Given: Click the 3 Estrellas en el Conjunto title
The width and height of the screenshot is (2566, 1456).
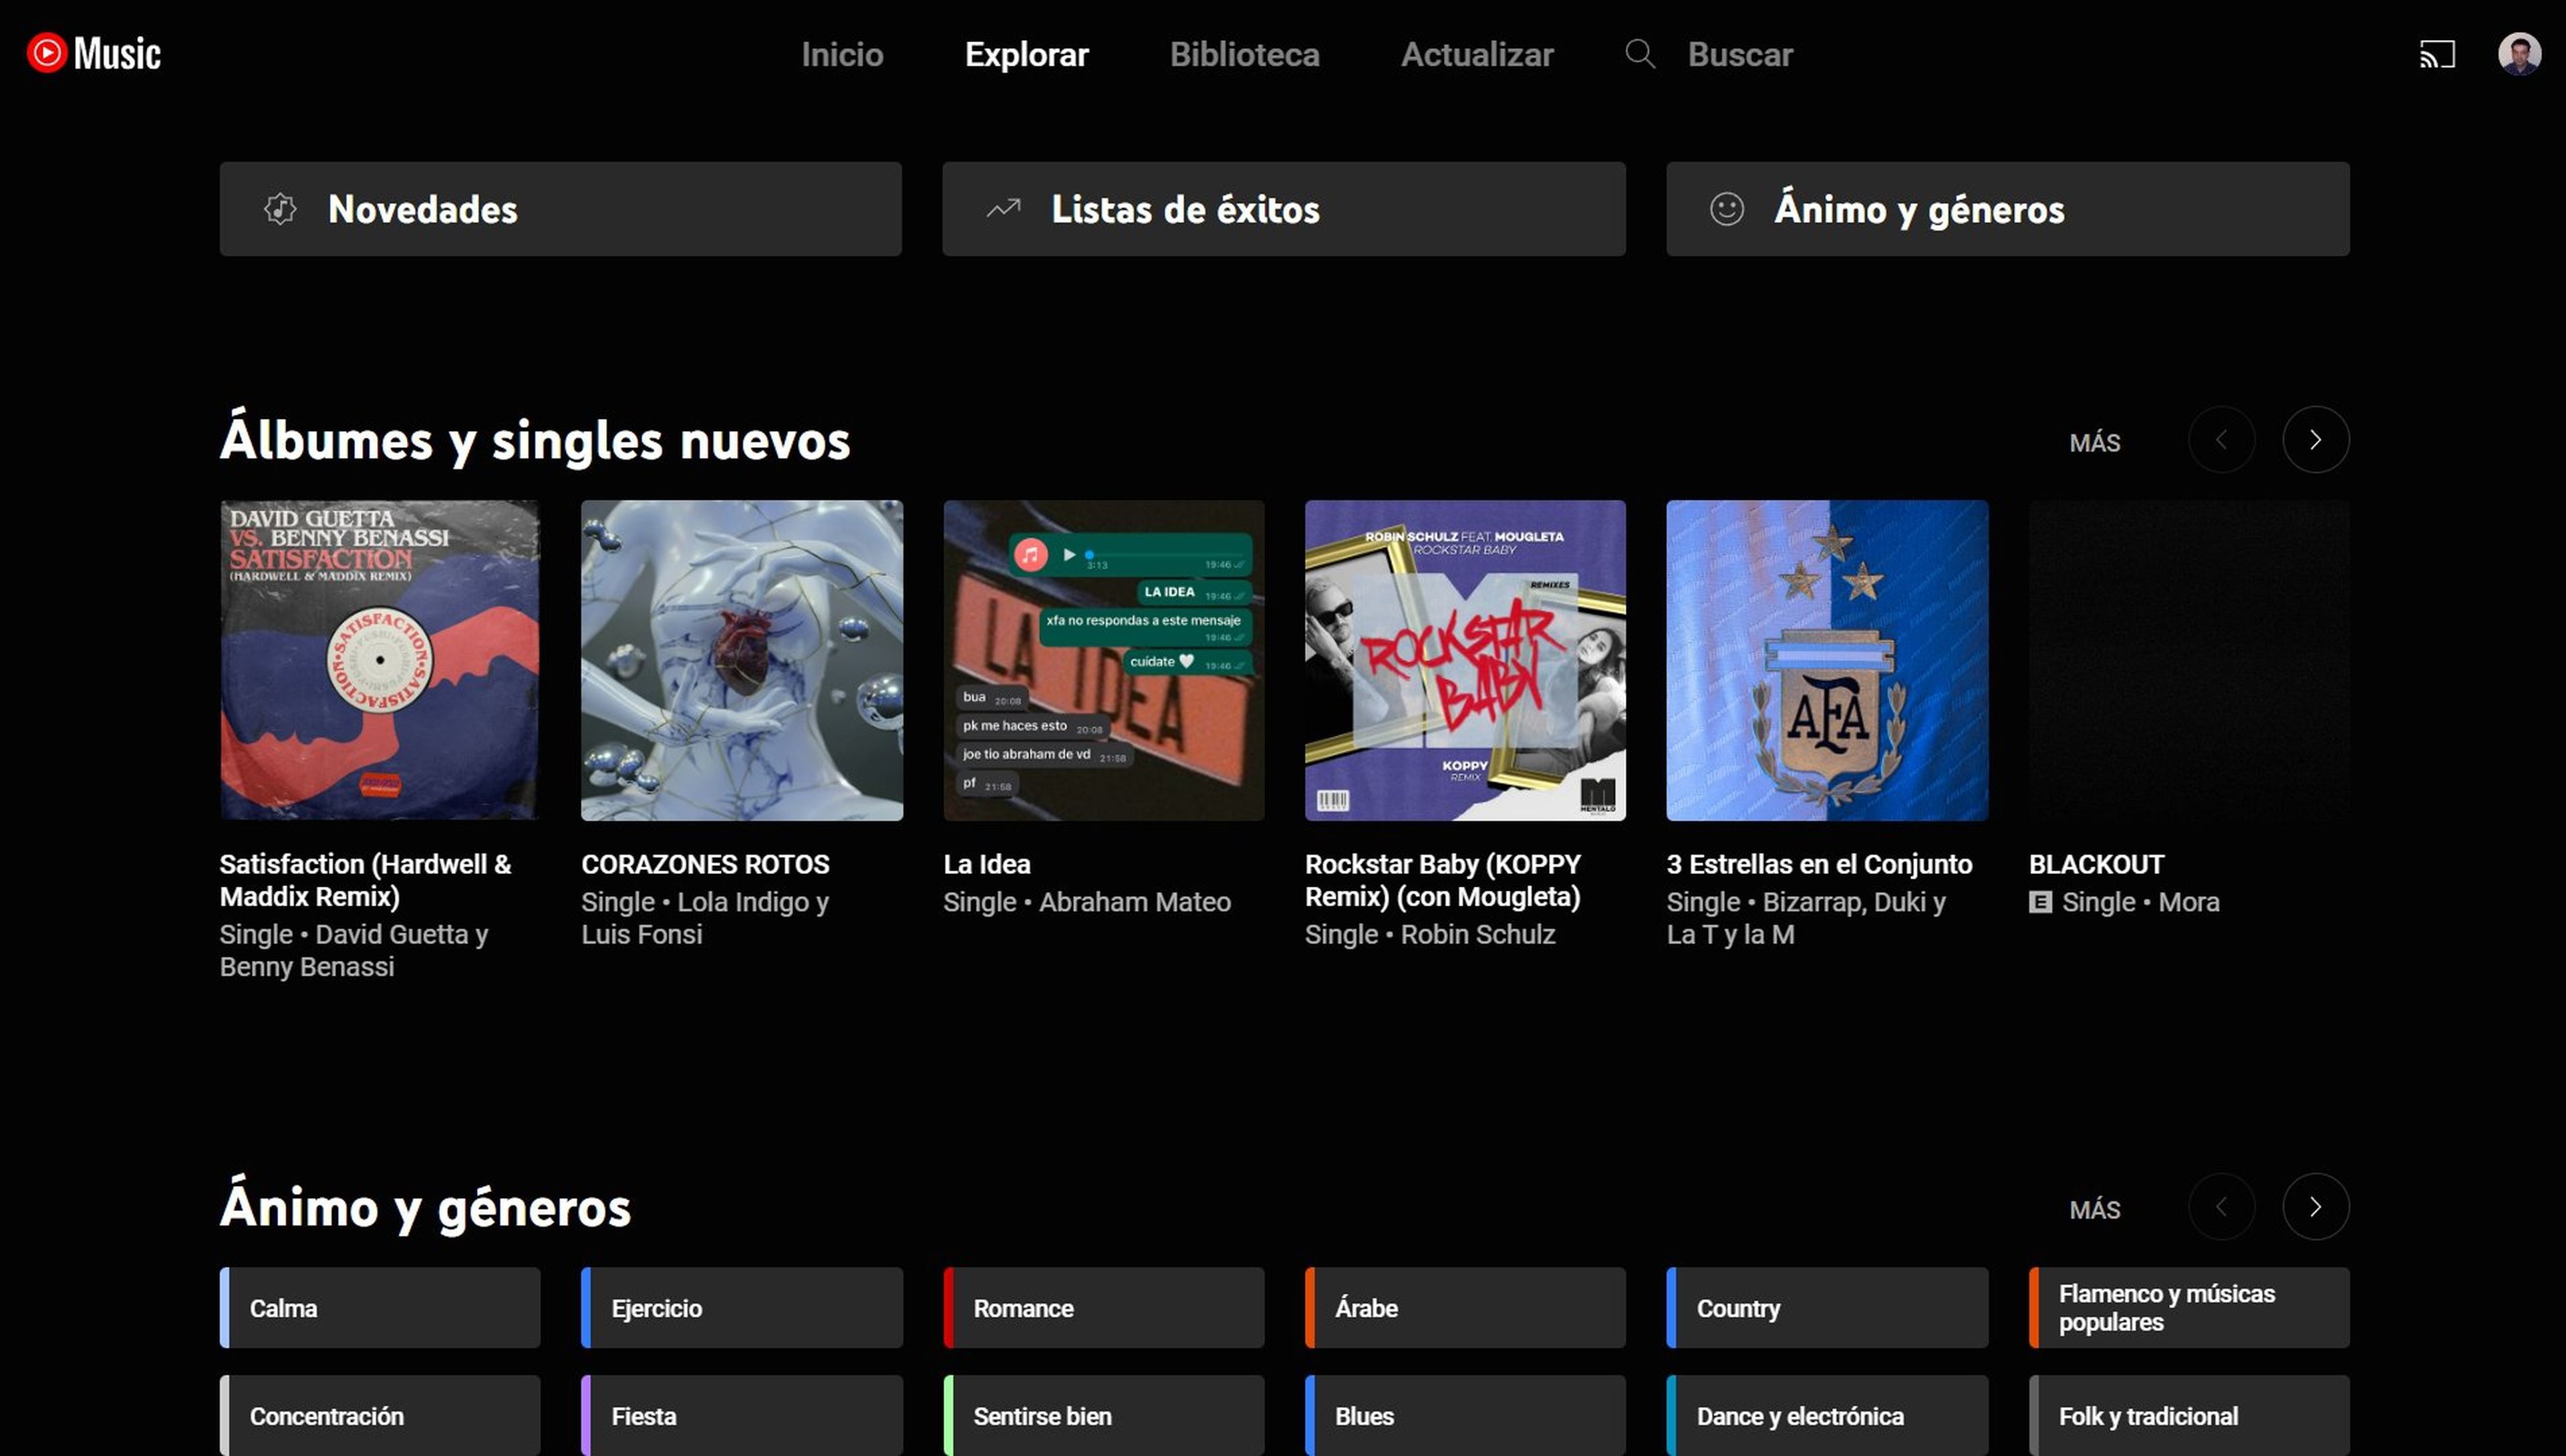Looking at the screenshot, I should click(x=1819, y=864).
